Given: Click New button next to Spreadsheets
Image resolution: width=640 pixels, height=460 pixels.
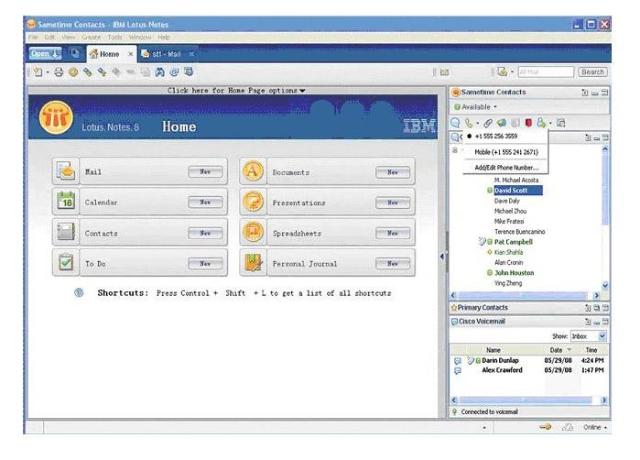Looking at the screenshot, I should 393,233.
